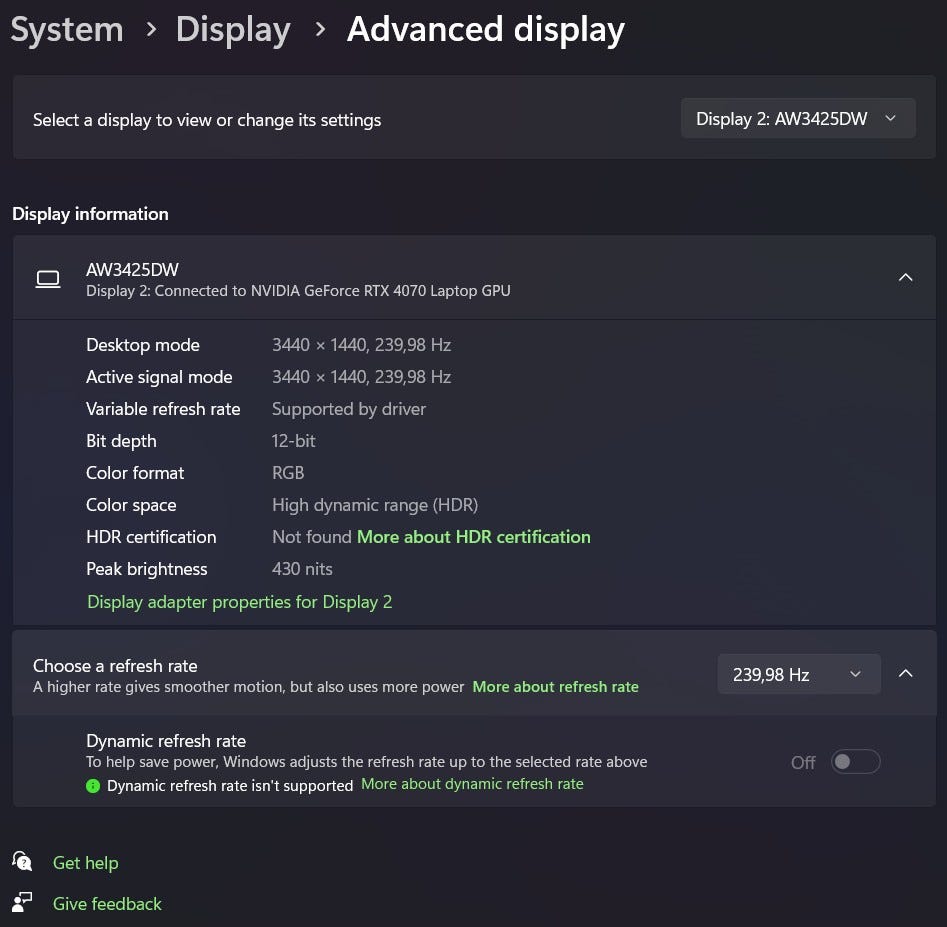
Task: Click the Peak brightness label
Action: coord(147,569)
